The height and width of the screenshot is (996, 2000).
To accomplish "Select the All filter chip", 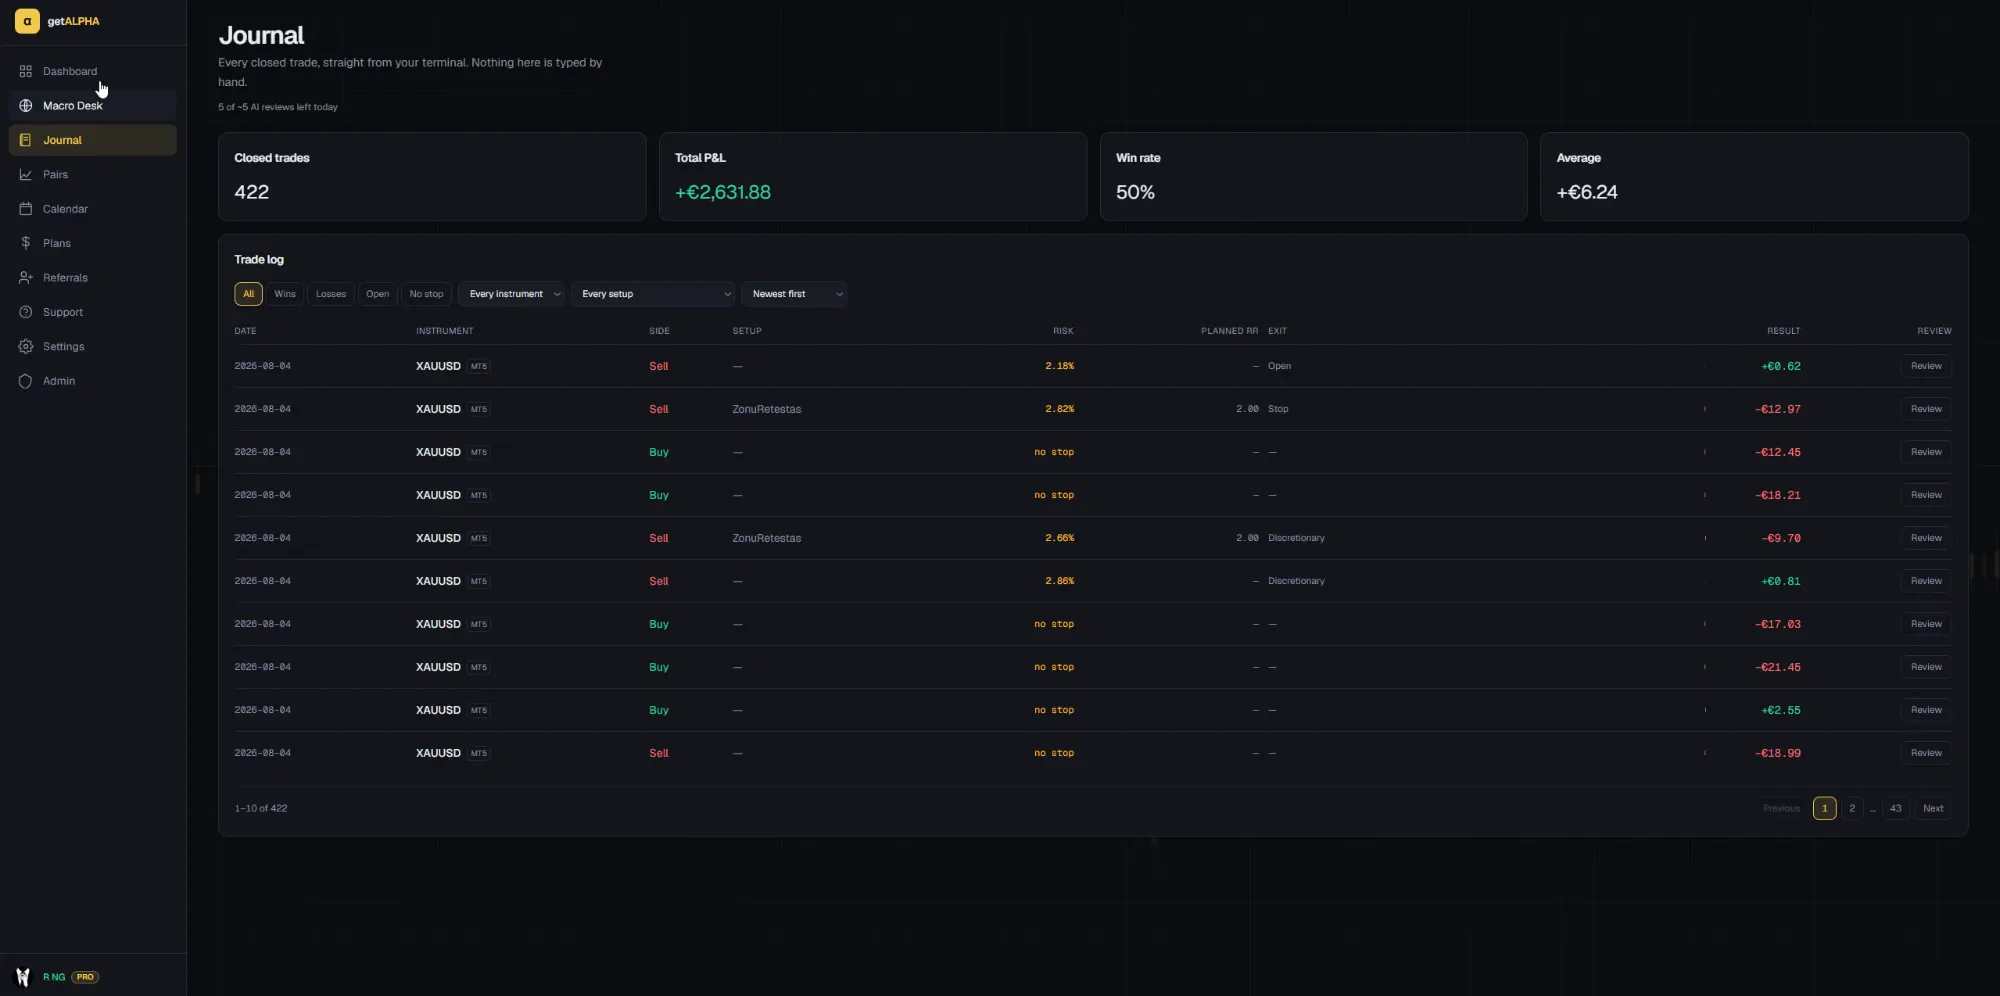I will click(249, 294).
